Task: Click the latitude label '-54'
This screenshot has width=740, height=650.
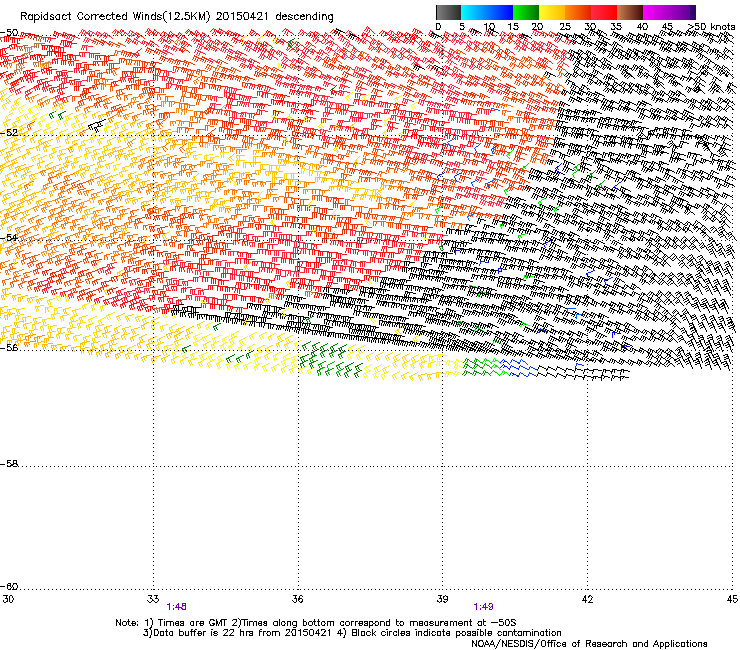Action: click(9, 237)
